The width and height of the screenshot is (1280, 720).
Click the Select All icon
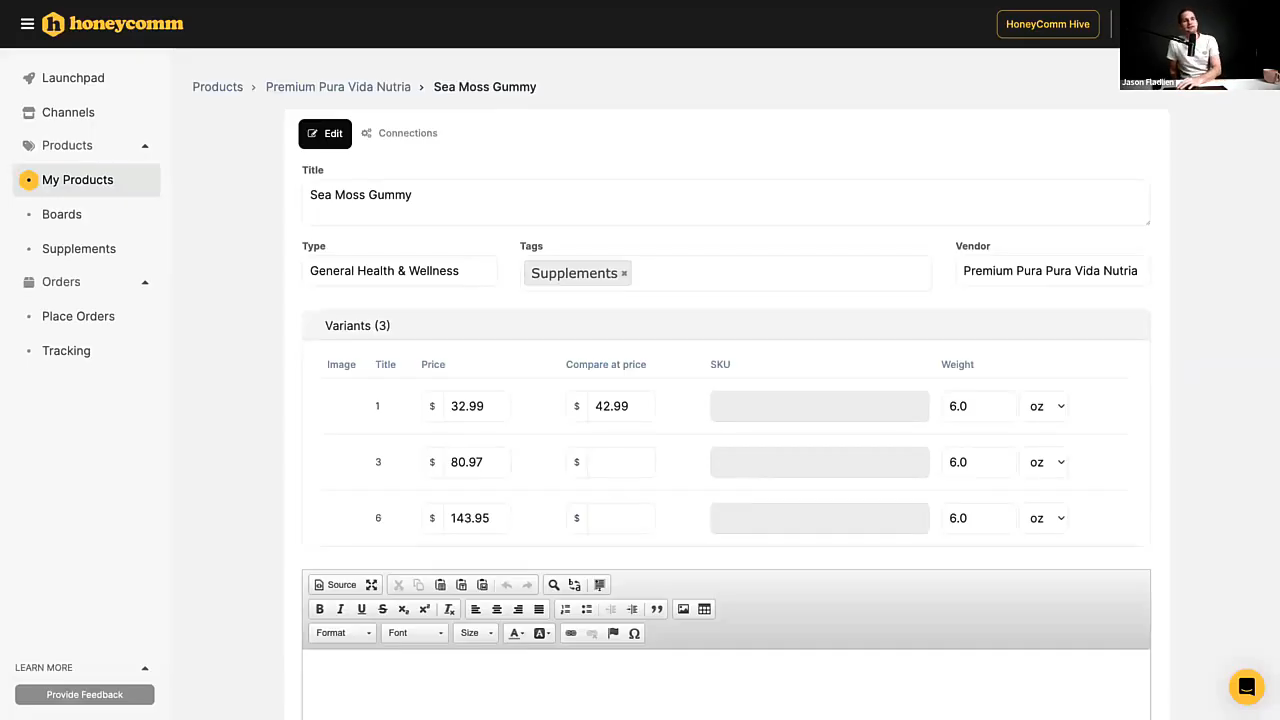click(x=600, y=585)
